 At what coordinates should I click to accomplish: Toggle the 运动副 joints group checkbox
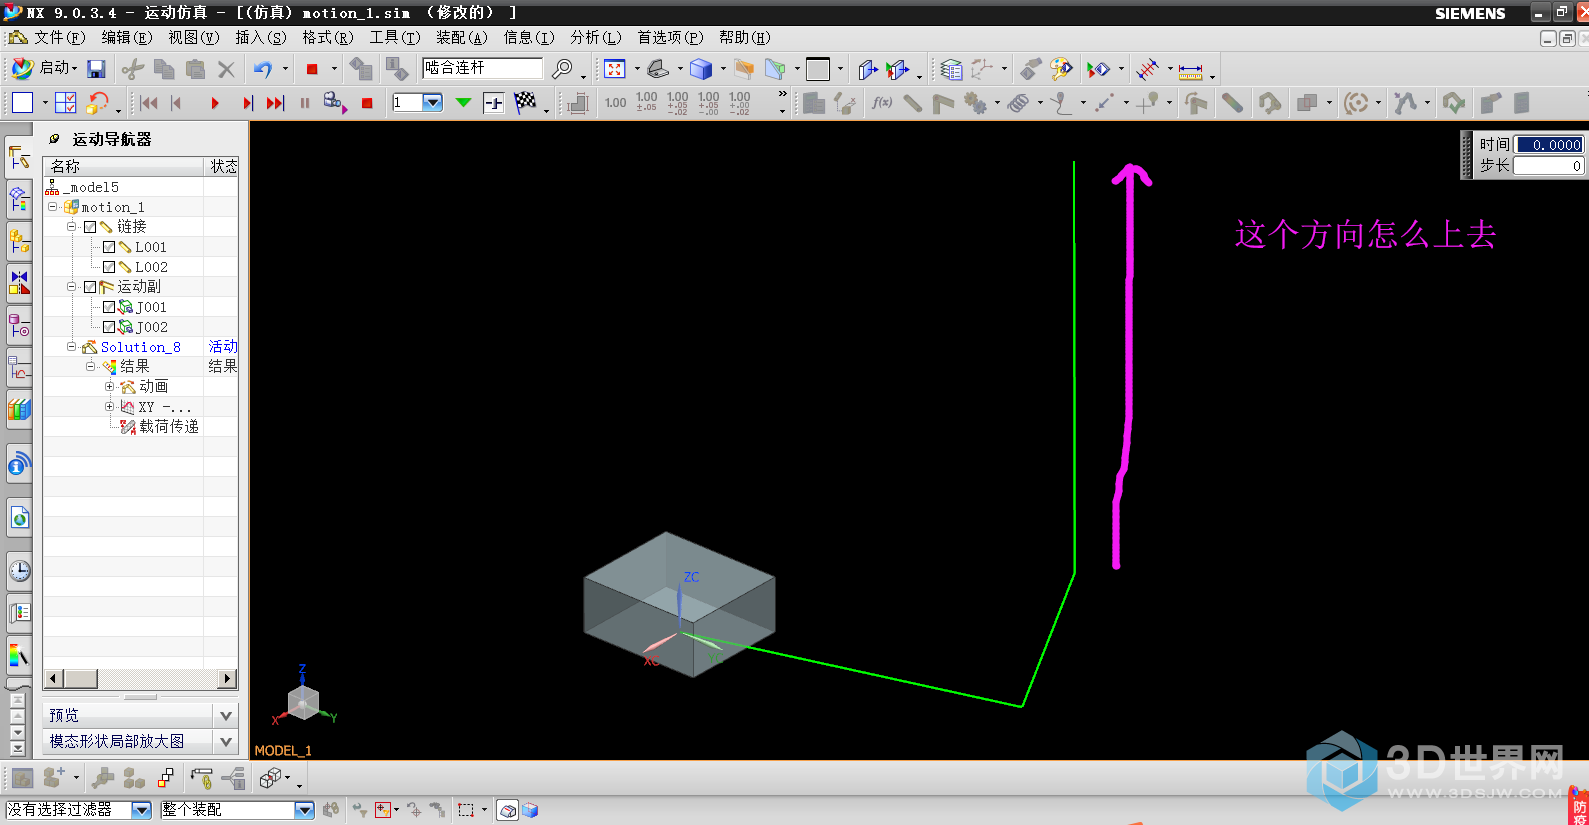90,287
